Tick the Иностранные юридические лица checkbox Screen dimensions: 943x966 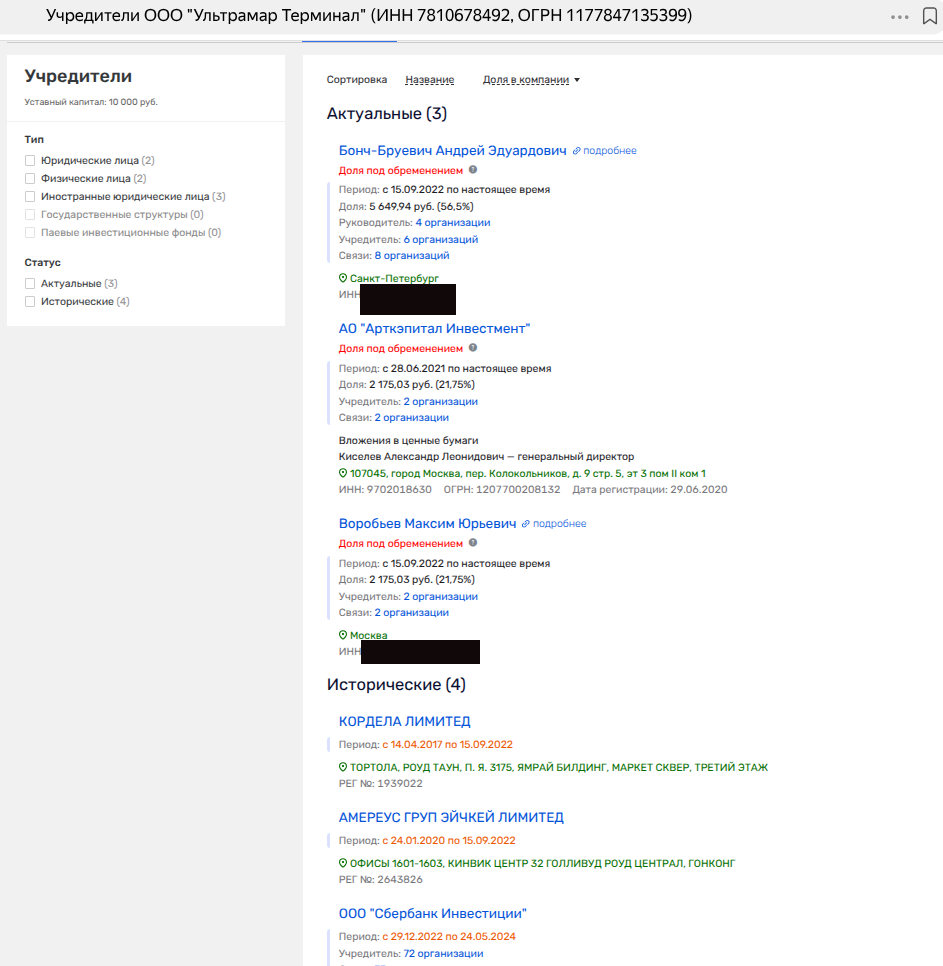(30, 197)
